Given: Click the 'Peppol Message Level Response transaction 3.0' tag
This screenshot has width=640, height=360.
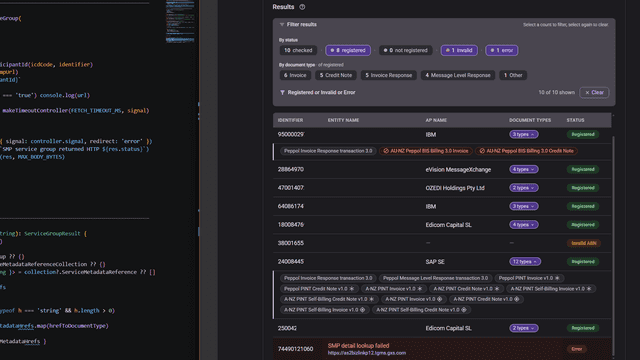Looking at the screenshot, I should (x=435, y=278).
